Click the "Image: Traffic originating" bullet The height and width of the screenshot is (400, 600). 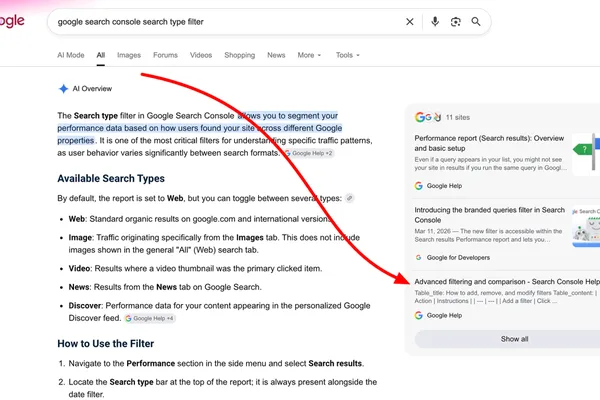point(214,244)
